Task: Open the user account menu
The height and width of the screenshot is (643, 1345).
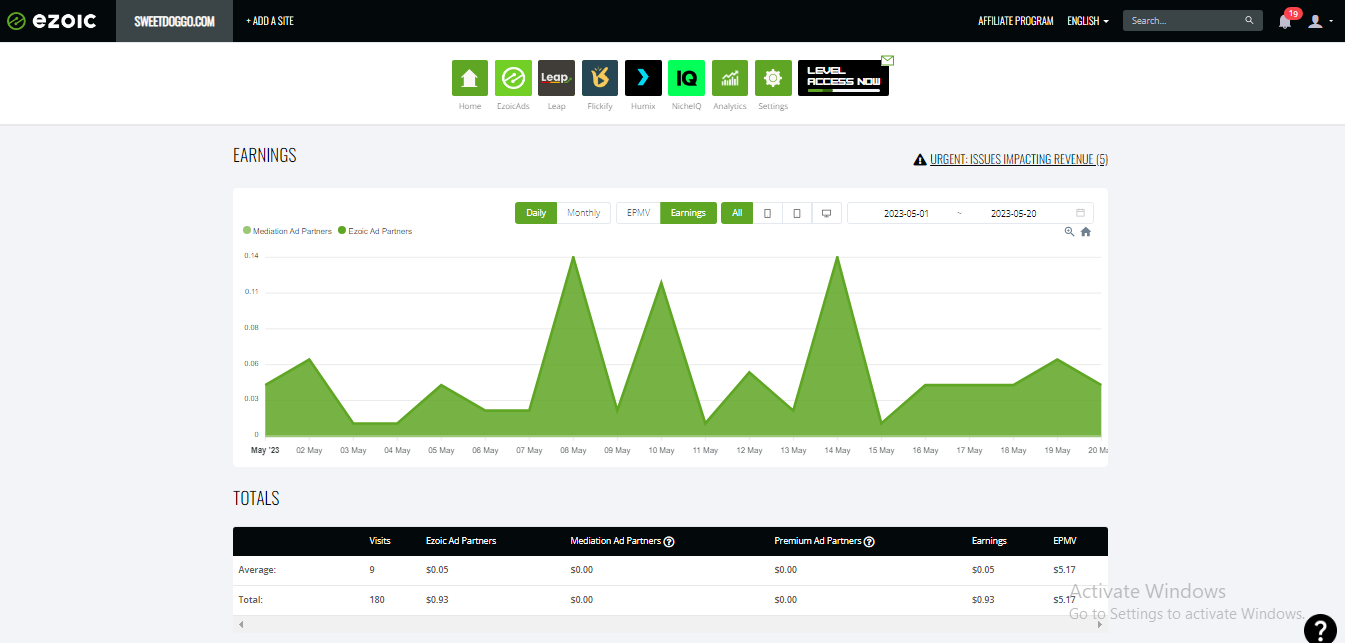Action: (x=1320, y=21)
